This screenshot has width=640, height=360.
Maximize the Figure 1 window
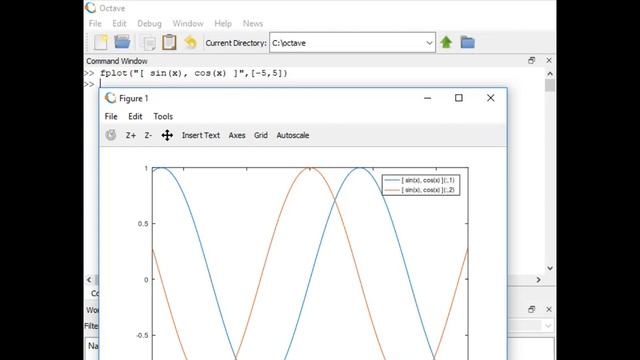tap(459, 98)
